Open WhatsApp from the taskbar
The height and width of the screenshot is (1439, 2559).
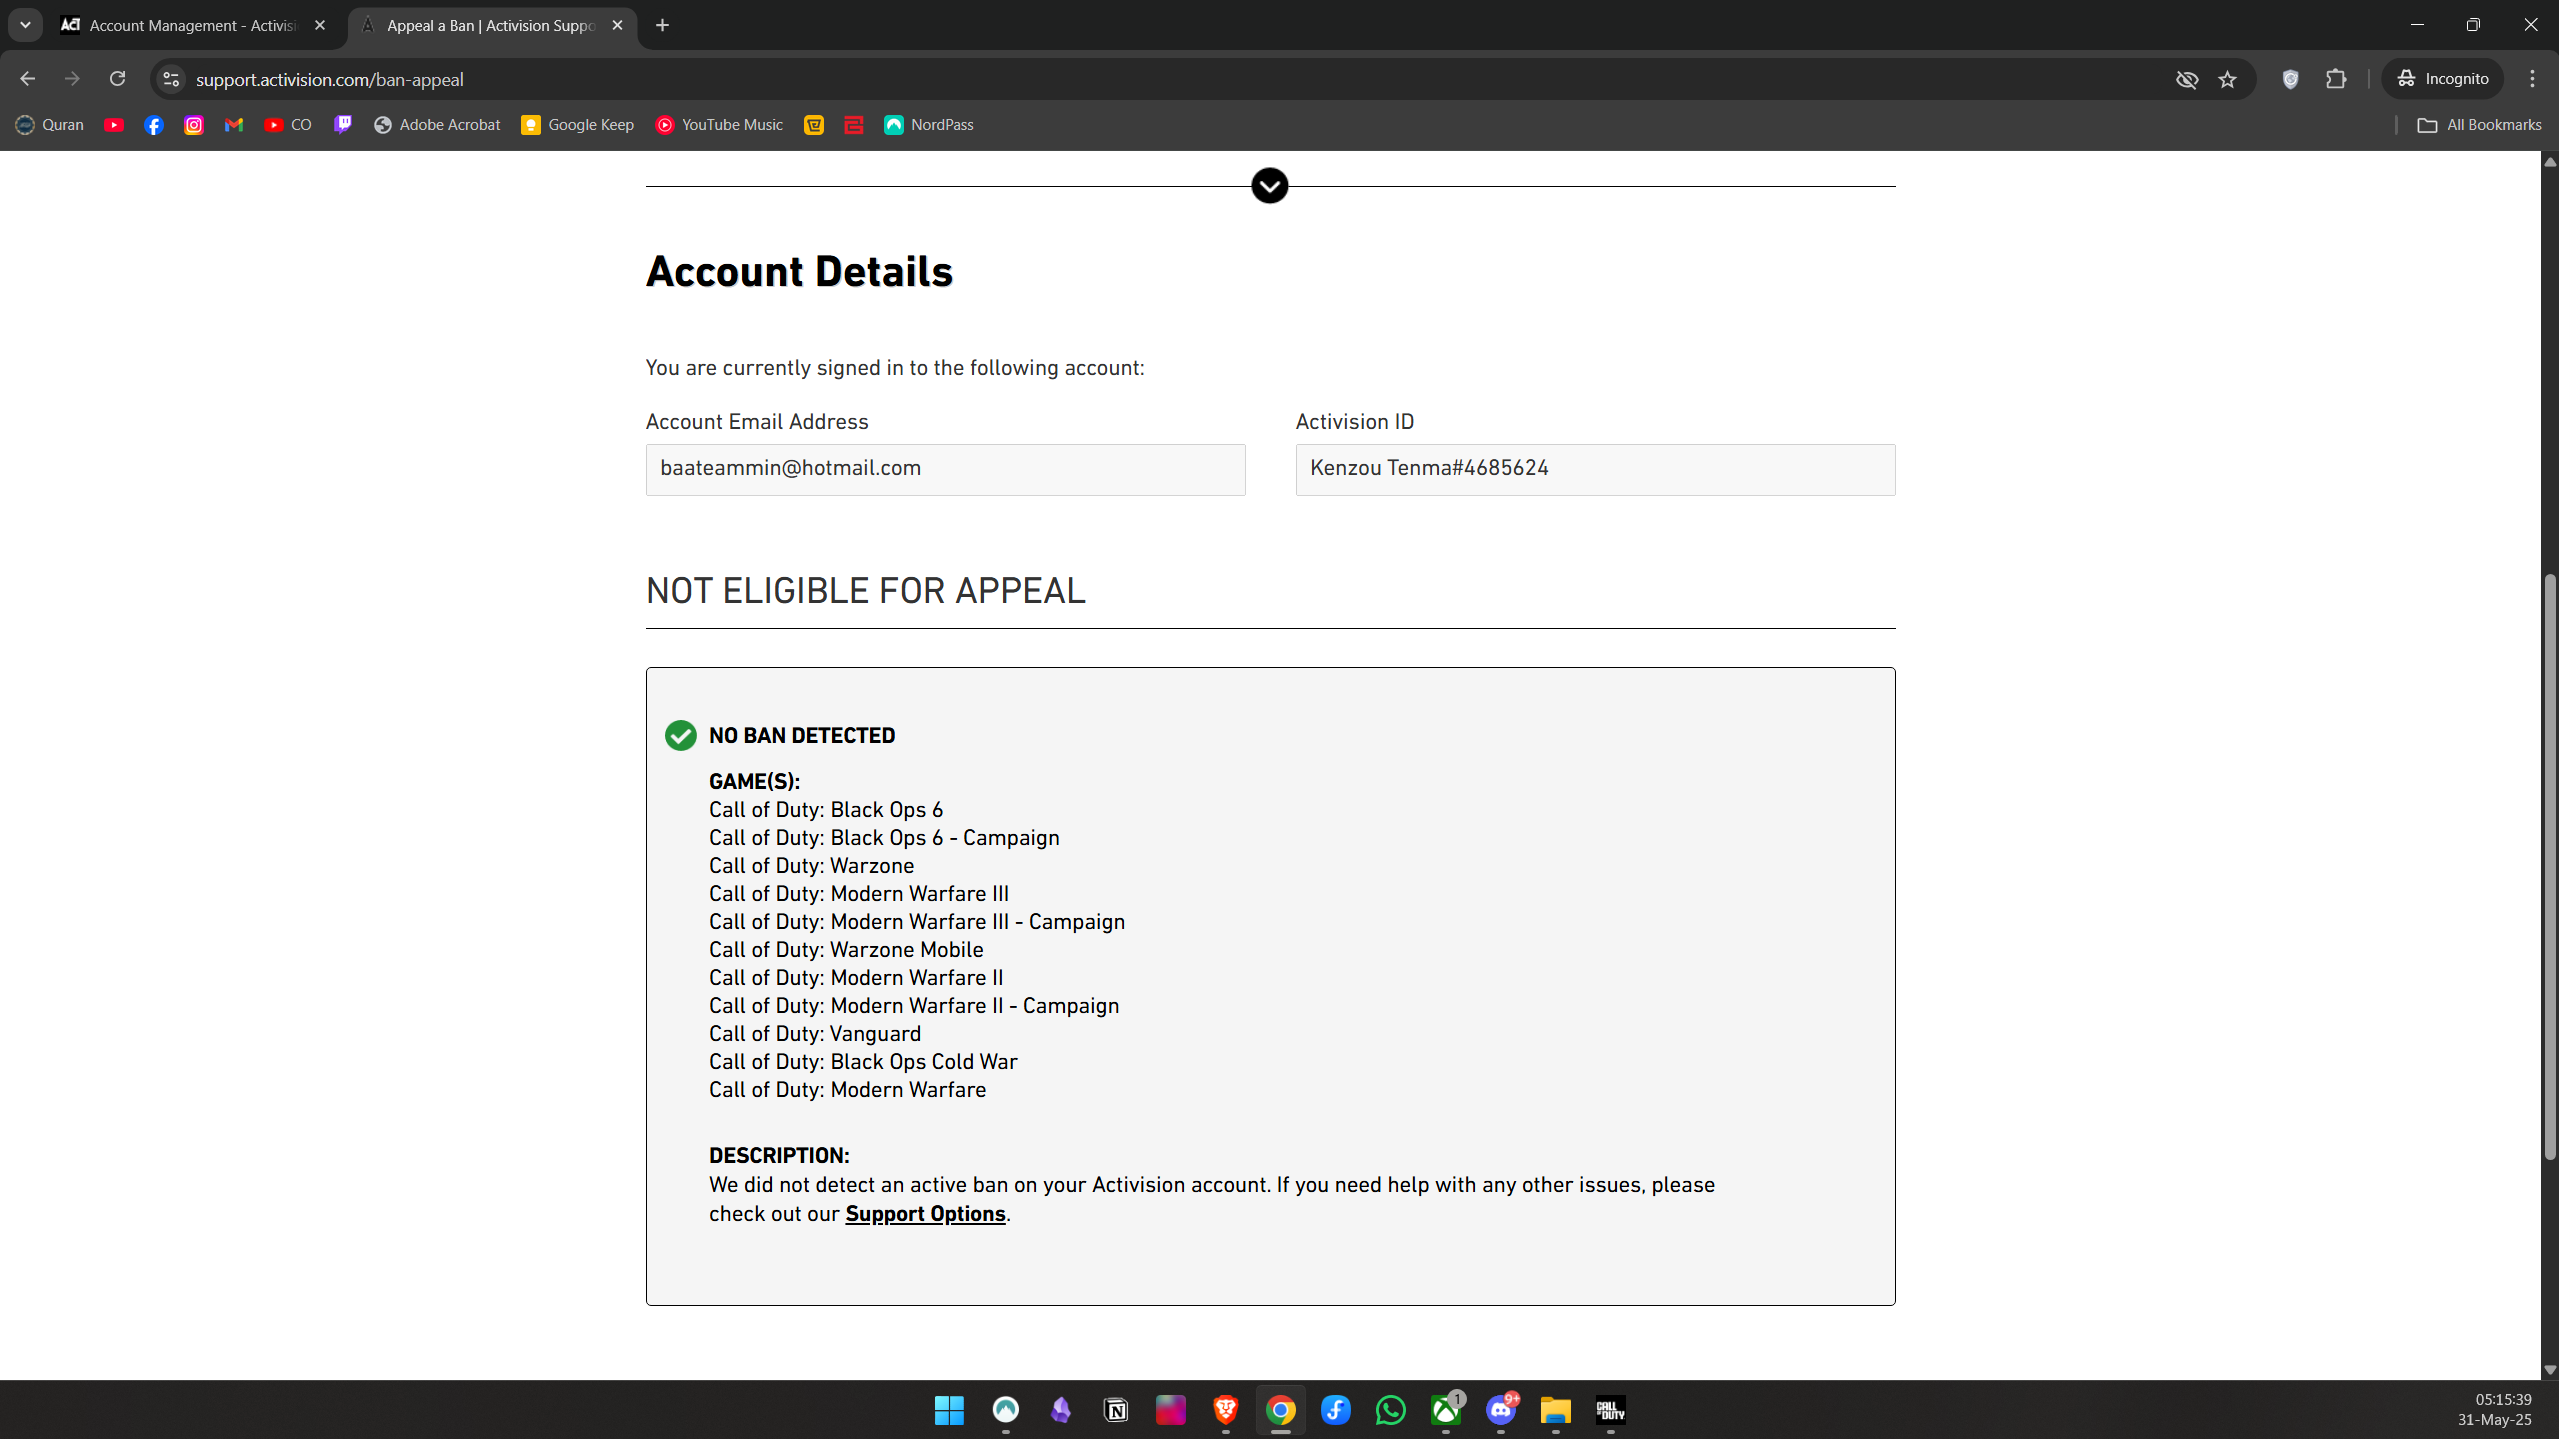[1390, 1410]
